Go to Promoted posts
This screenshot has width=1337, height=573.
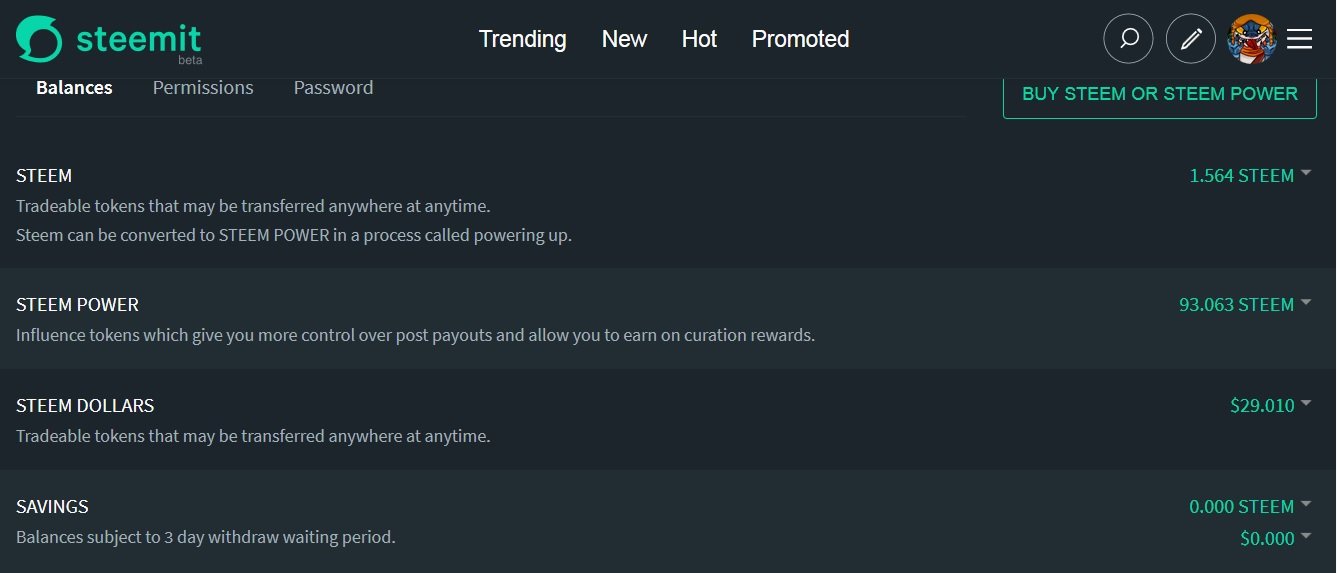[x=800, y=39]
